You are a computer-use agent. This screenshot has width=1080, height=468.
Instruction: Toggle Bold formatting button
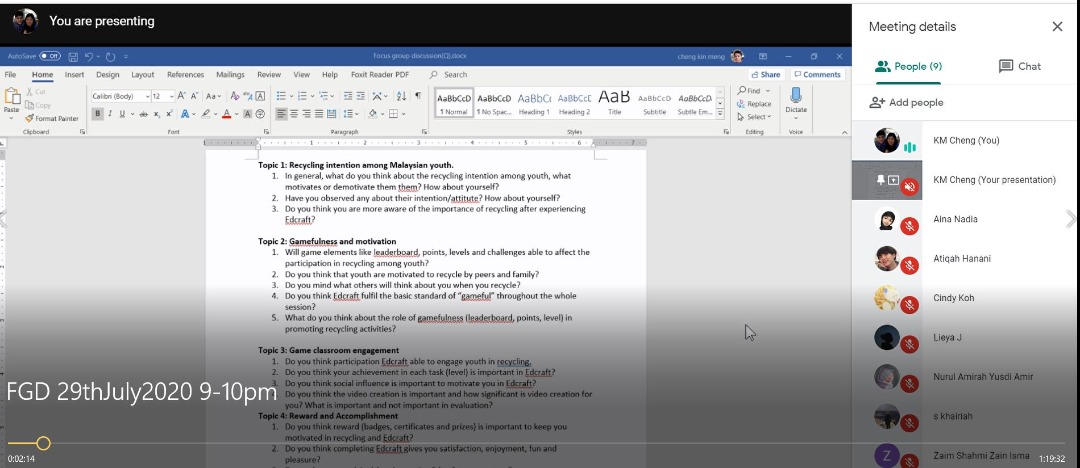[x=98, y=114]
